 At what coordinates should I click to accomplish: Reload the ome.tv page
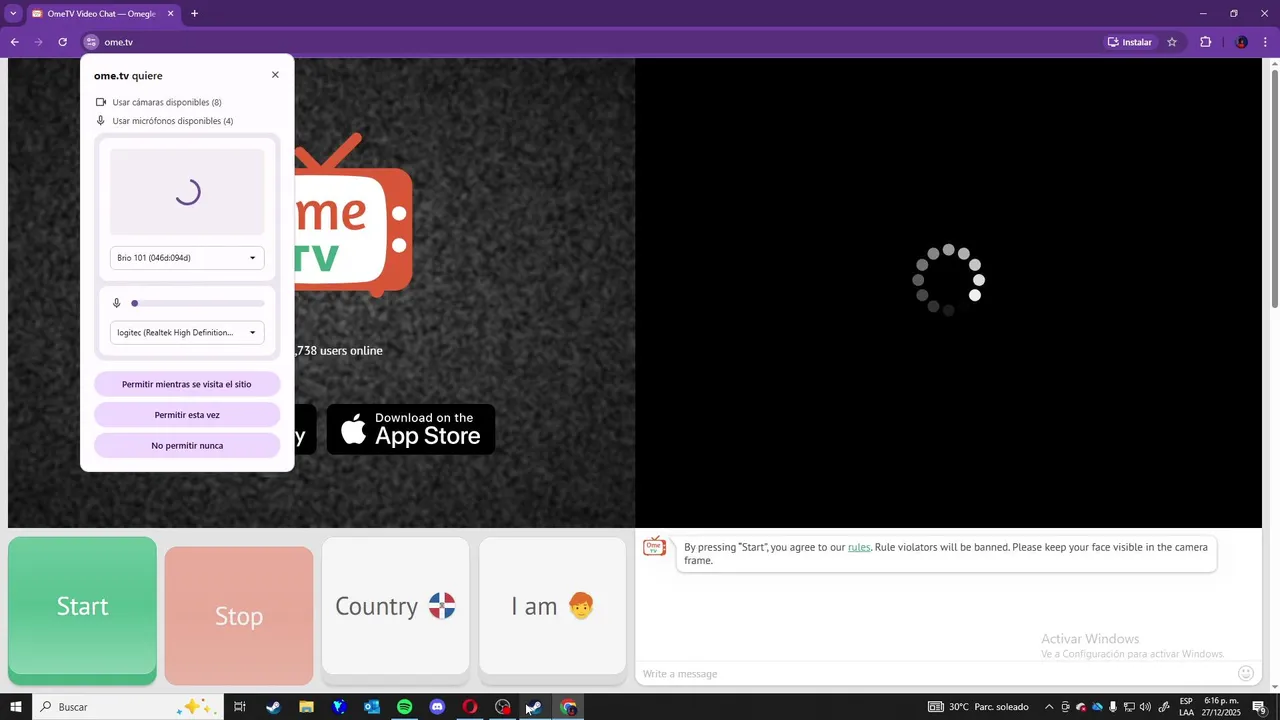pyautogui.click(x=62, y=42)
